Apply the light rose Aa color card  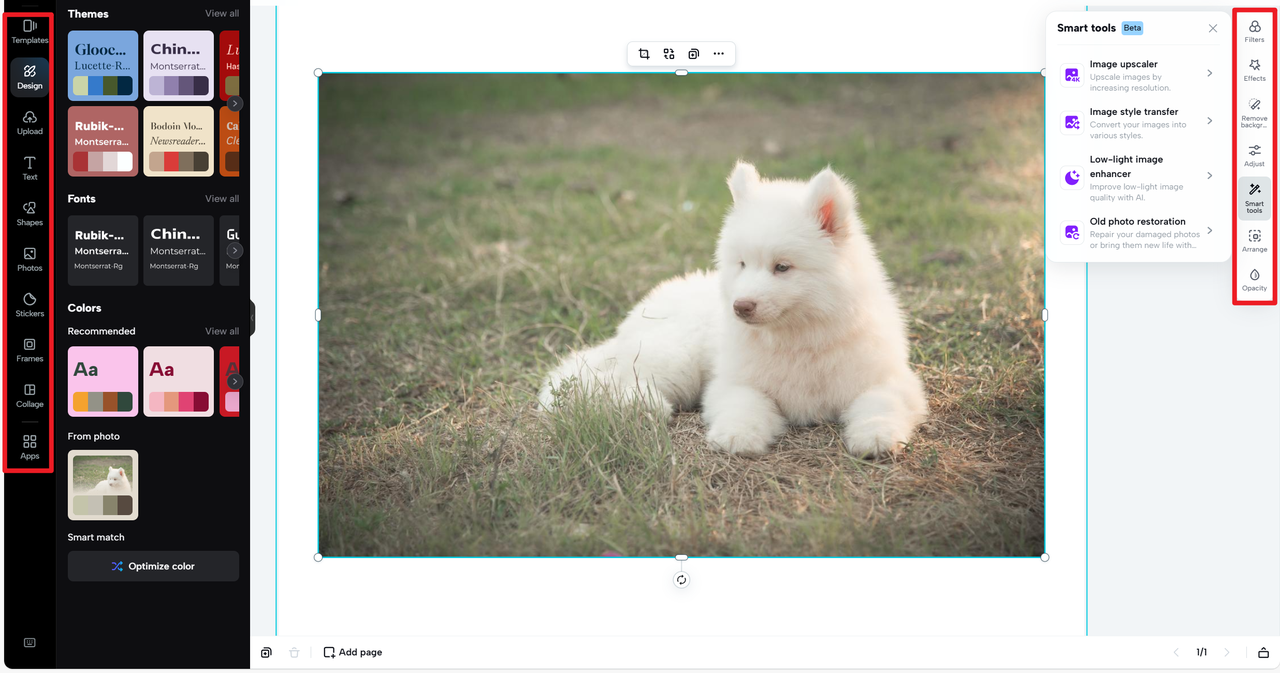(x=178, y=381)
